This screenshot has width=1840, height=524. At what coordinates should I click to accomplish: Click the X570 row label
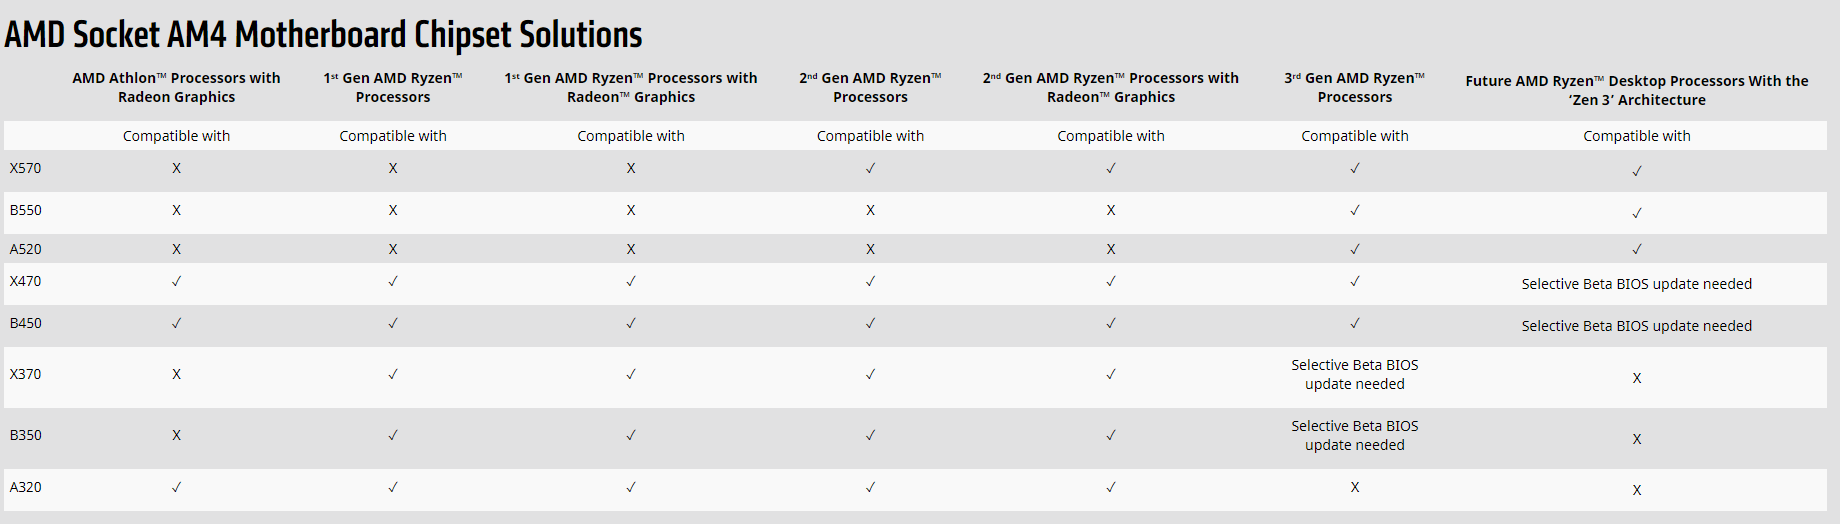point(26,168)
